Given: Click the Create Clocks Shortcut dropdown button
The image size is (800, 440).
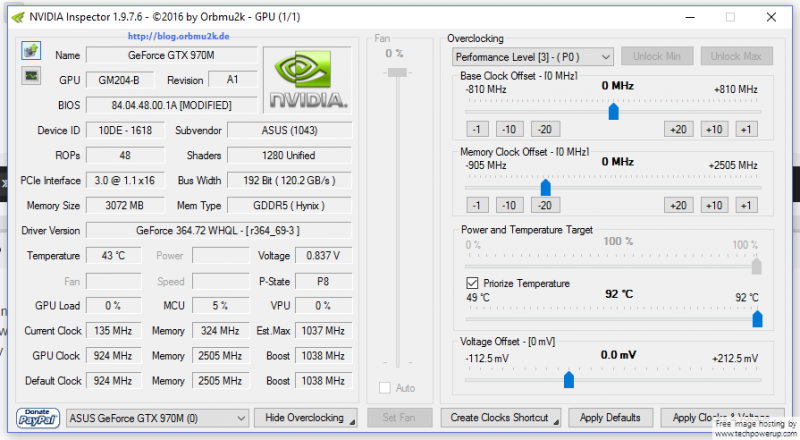Looking at the screenshot, I should (x=501, y=418).
